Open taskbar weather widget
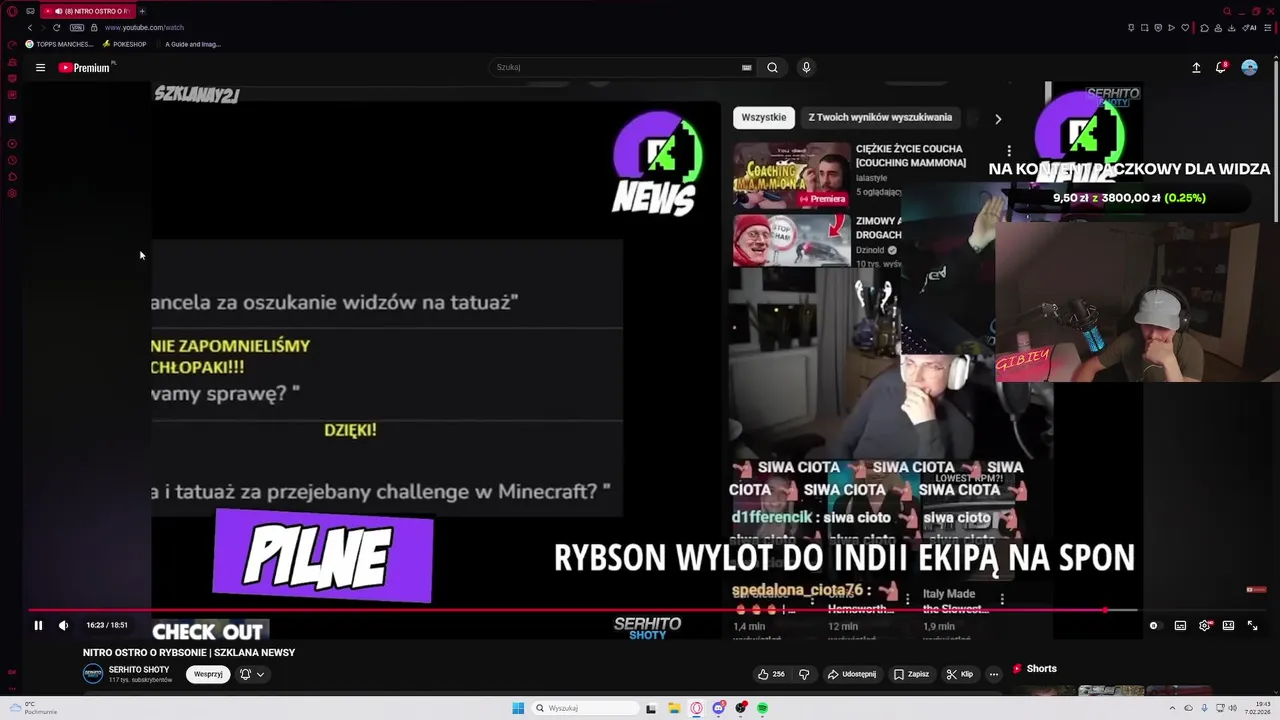1280x720 pixels. point(33,708)
